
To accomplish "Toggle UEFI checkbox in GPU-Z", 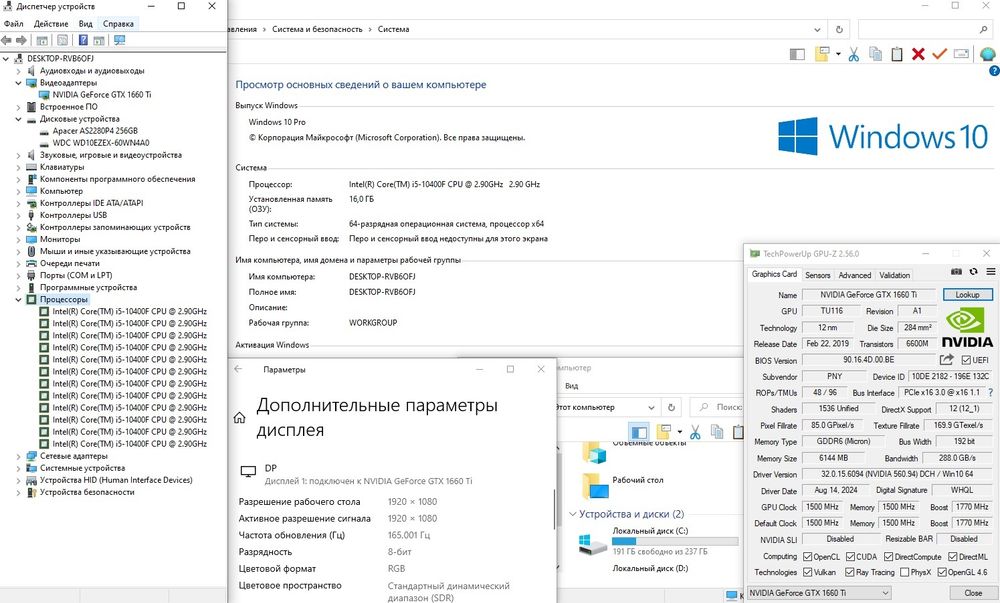I will [966, 360].
